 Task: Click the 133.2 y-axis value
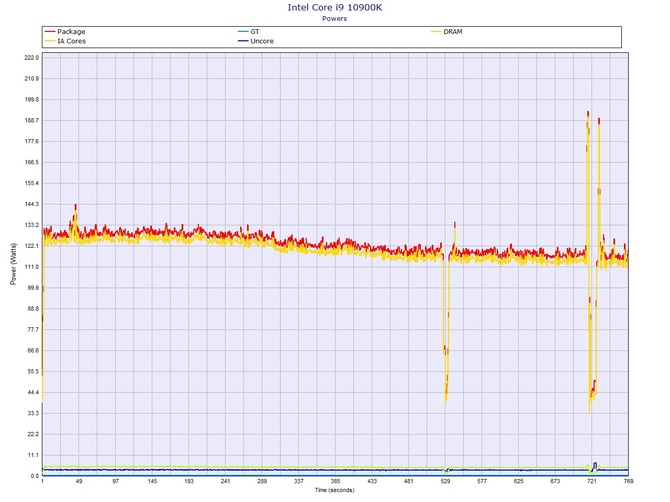[x=32, y=225]
